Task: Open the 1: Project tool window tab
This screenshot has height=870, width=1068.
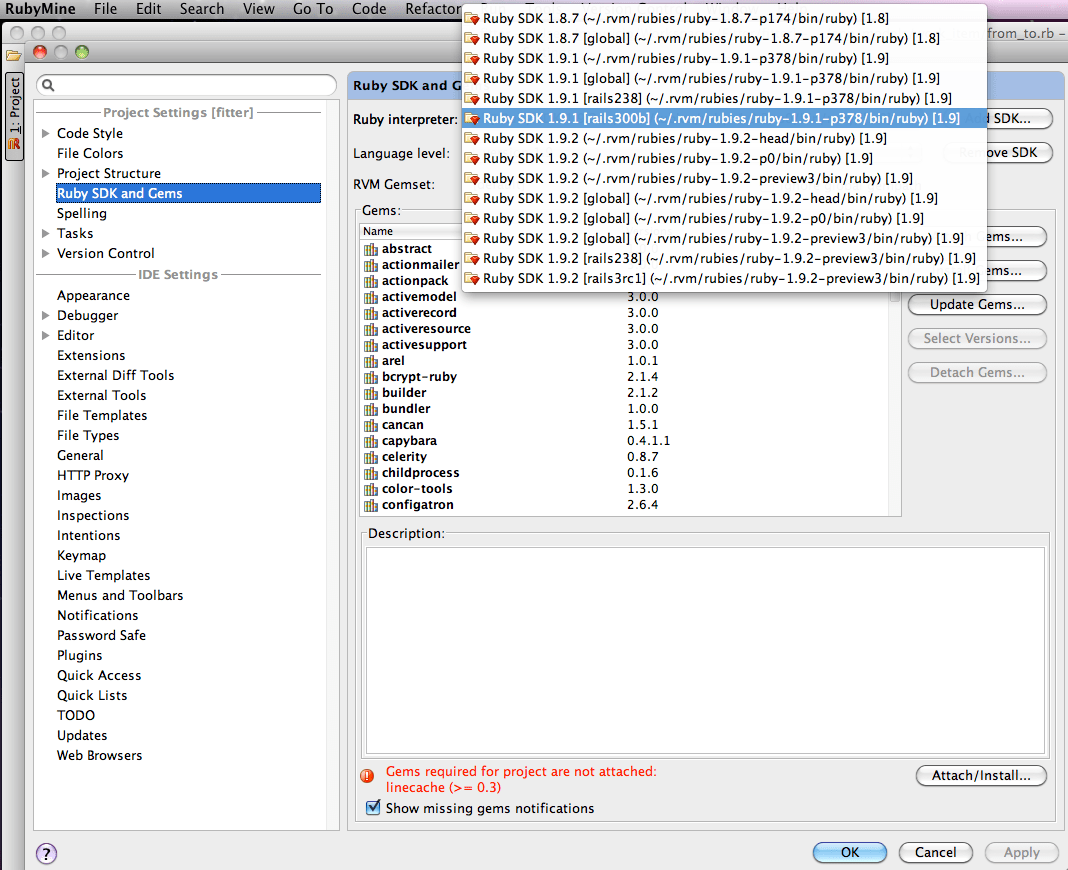Action: (x=14, y=116)
